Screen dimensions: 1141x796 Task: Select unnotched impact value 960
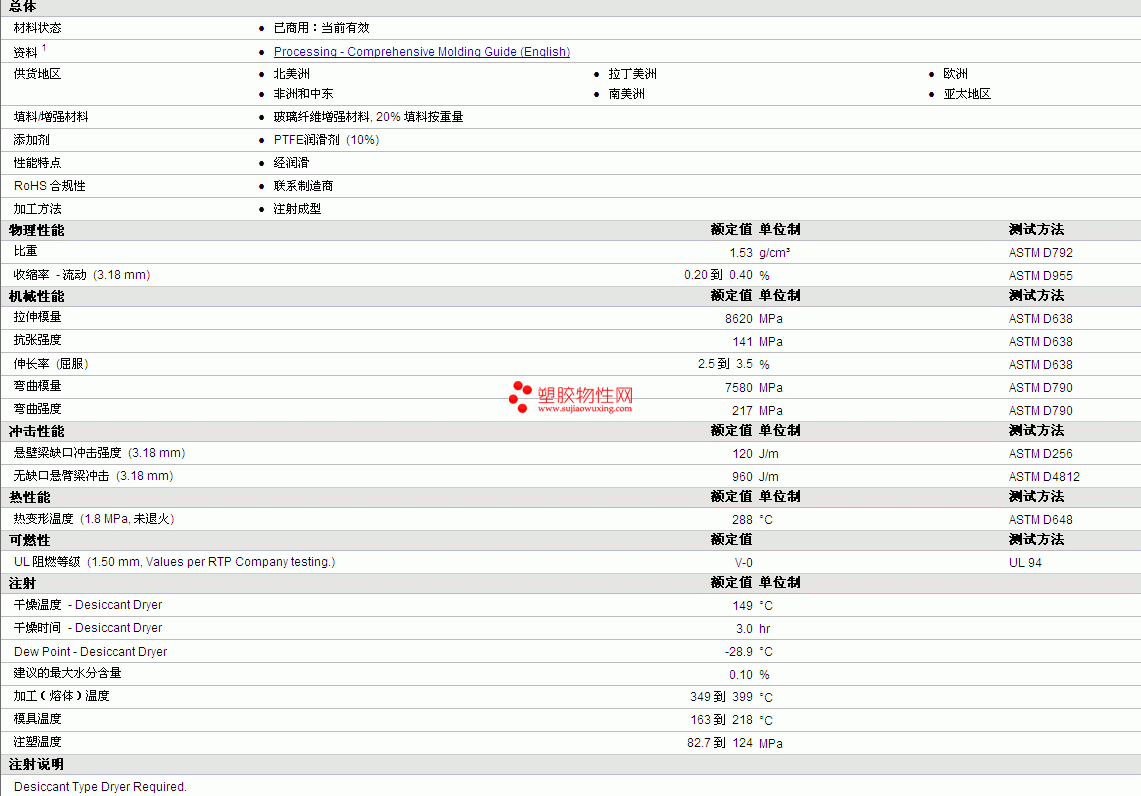(742, 477)
